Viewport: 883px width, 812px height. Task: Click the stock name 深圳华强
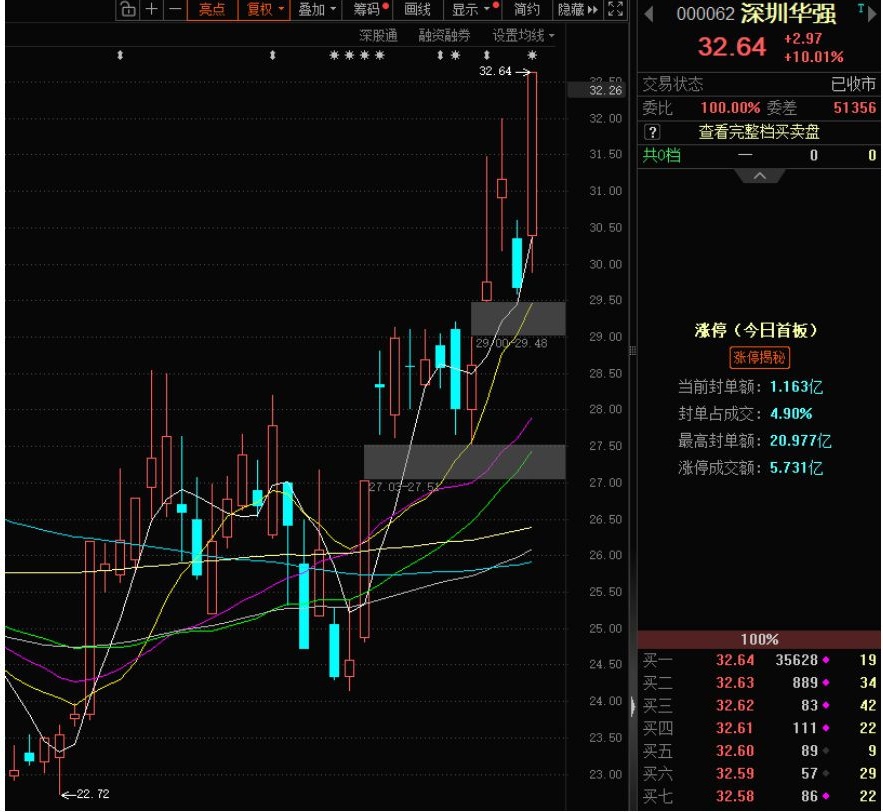click(x=788, y=14)
